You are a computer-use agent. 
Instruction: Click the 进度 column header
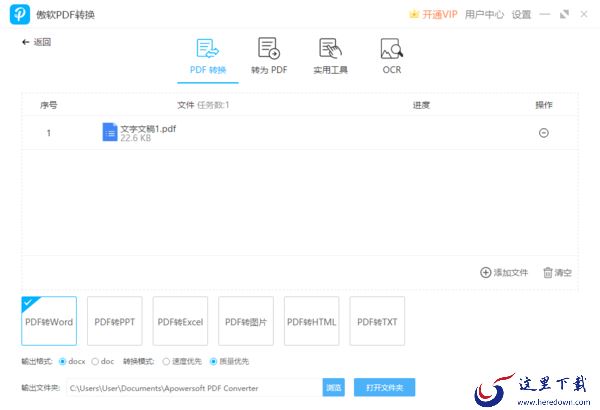coord(421,105)
